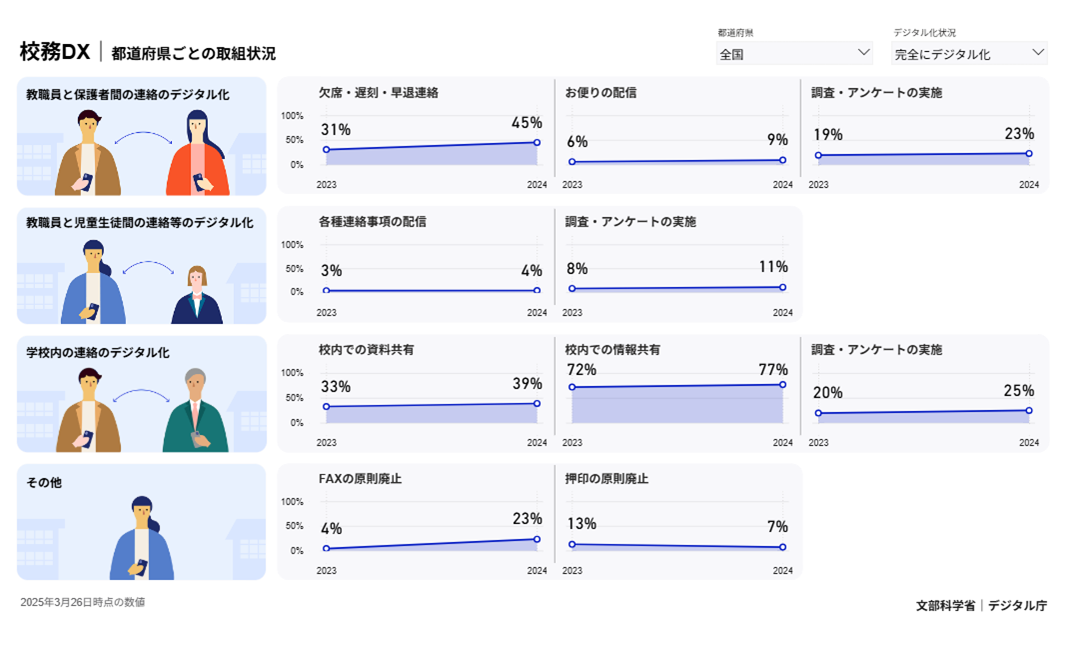The height and width of the screenshot is (647, 1090).
Task: Click the 2023 data point on お便りの配信 chart
Action: pyautogui.click(x=571, y=158)
